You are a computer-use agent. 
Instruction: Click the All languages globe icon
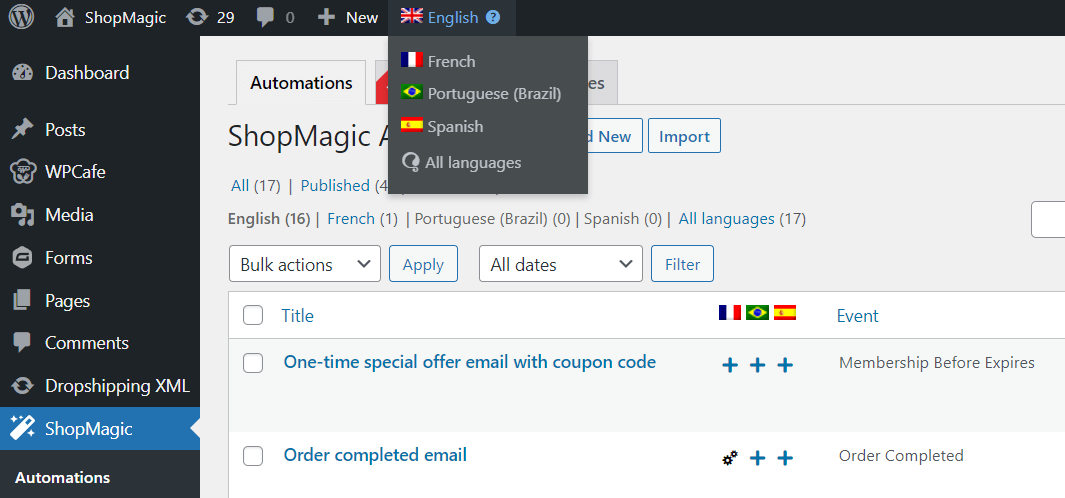tap(411, 163)
